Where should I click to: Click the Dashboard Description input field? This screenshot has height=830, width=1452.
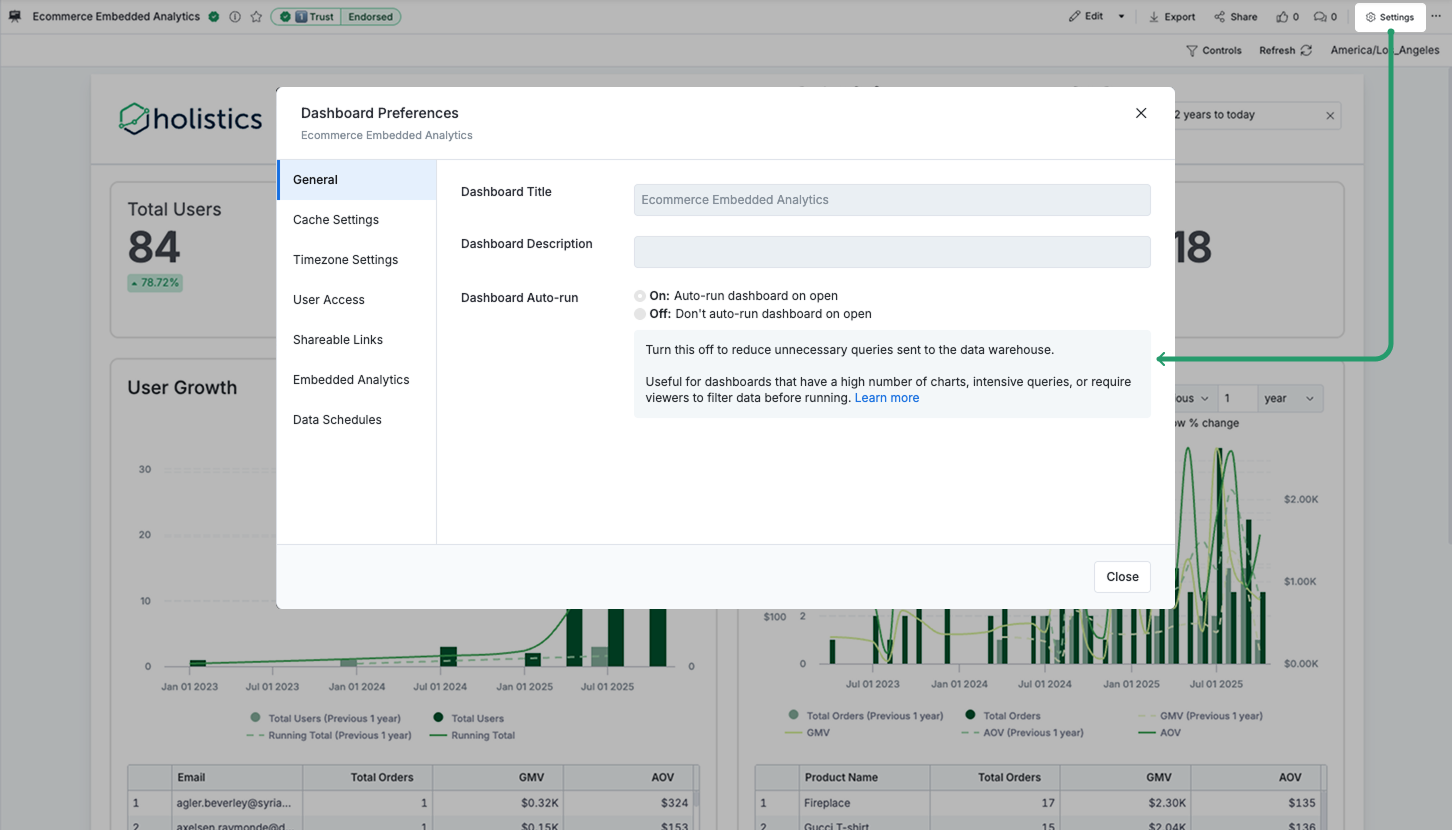(891, 252)
